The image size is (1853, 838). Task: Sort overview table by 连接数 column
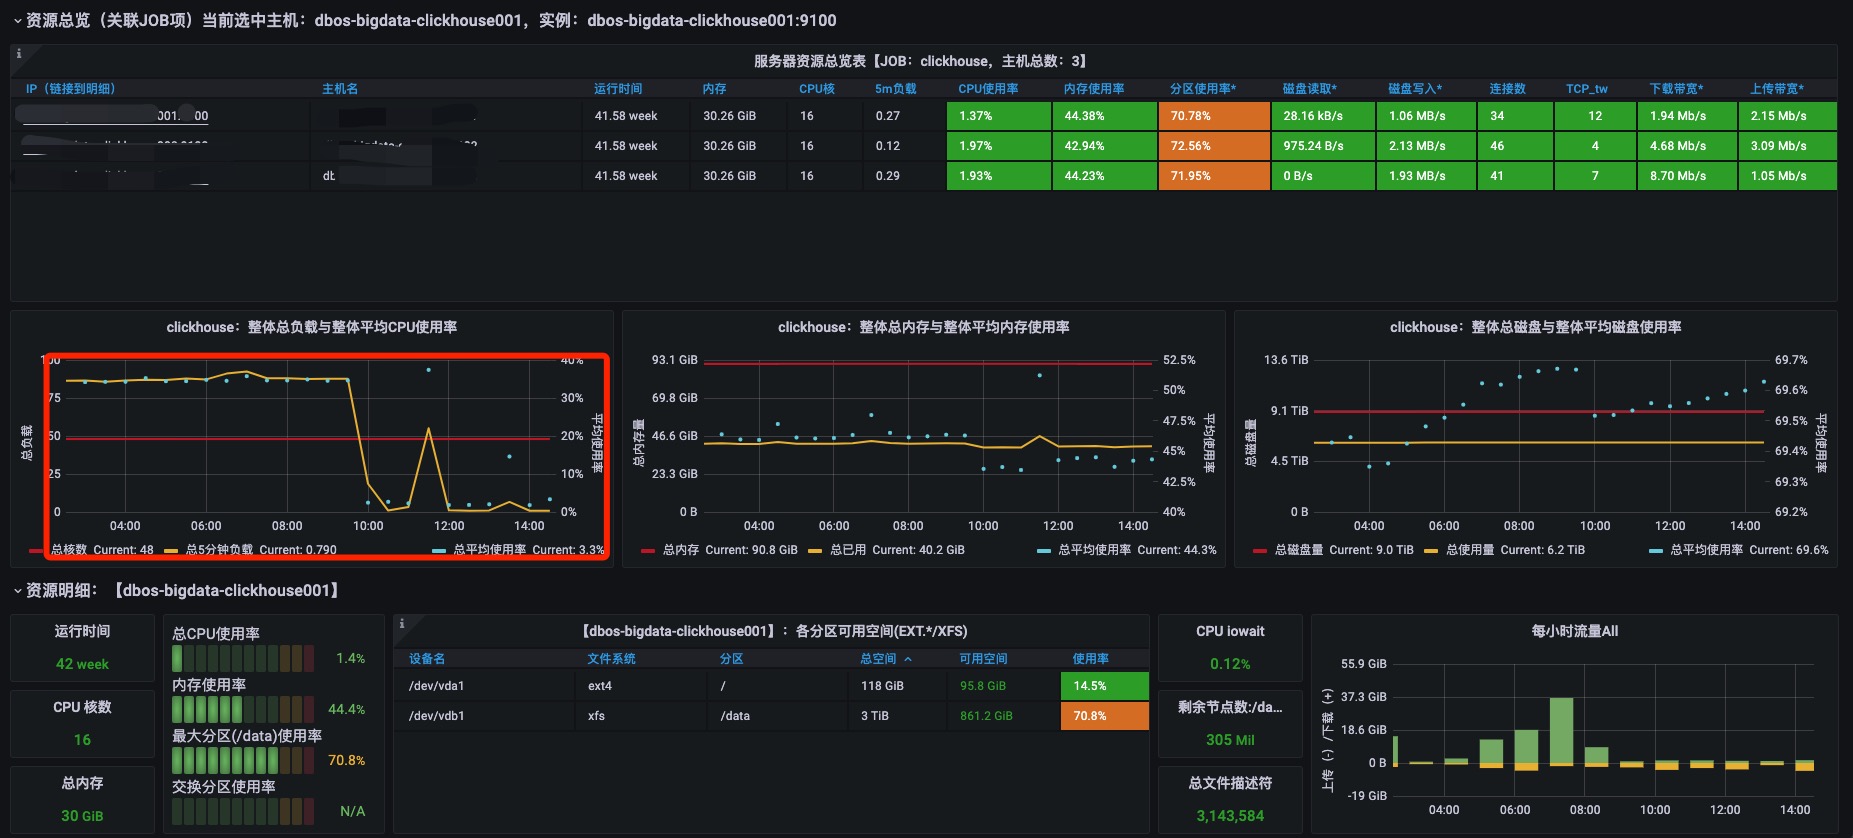click(x=1508, y=89)
